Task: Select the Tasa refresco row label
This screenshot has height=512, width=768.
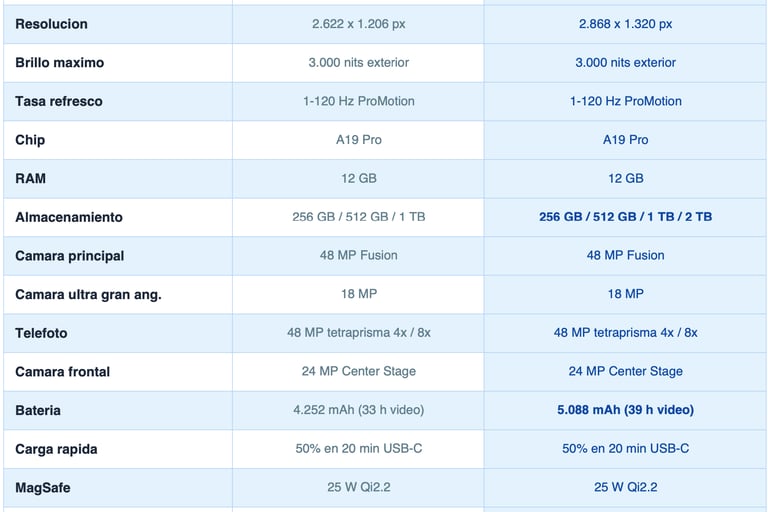Action: [x=59, y=101]
